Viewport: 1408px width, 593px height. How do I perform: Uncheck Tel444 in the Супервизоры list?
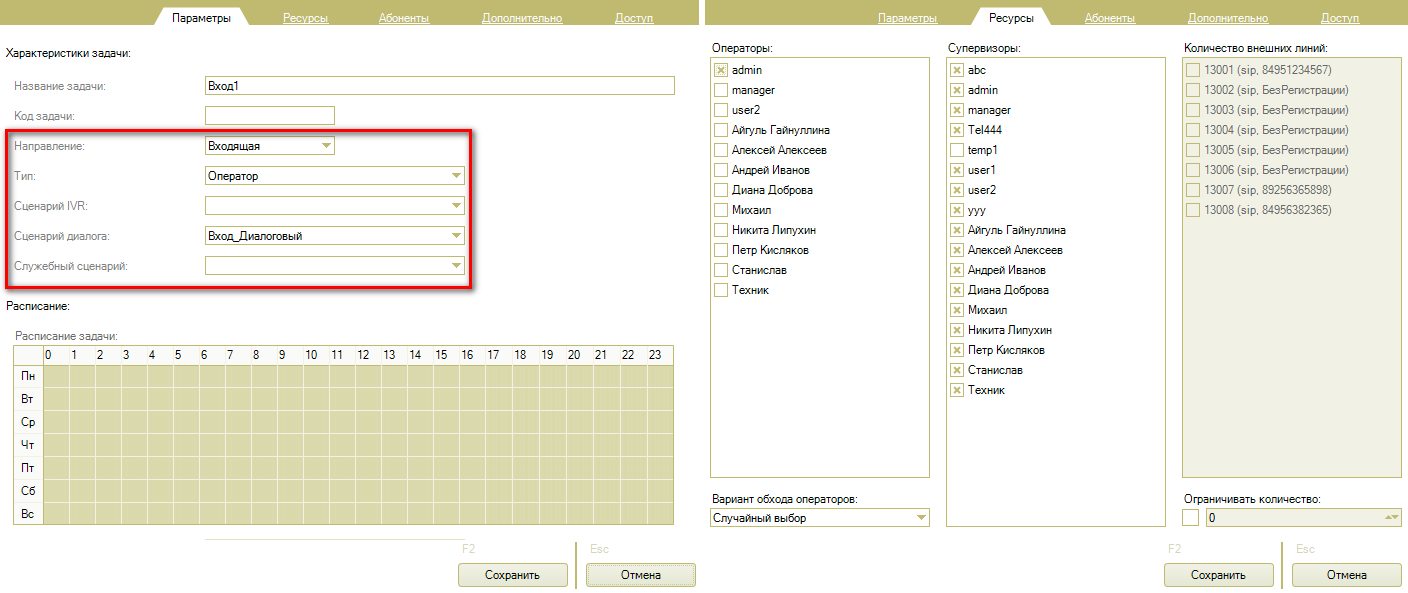pos(957,130)
